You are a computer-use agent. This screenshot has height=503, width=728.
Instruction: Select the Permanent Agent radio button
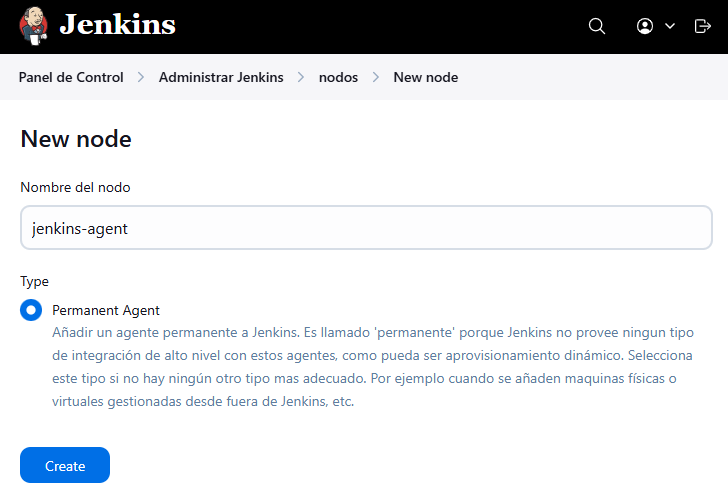31,310
